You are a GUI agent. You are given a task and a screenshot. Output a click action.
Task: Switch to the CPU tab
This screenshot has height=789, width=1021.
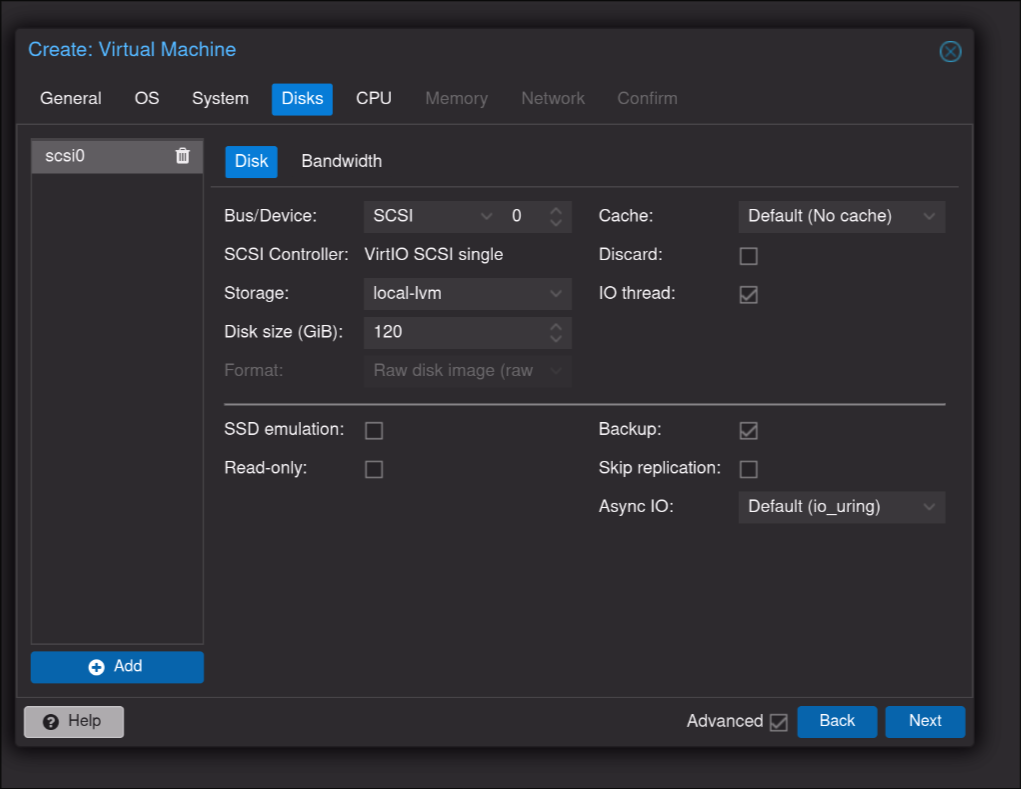374,99
